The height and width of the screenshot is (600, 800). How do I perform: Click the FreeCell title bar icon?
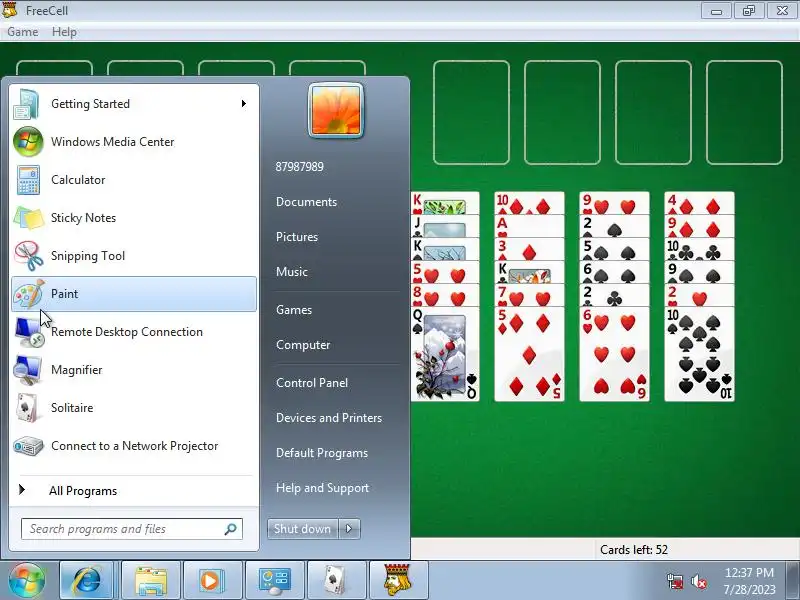coord(10,10)
